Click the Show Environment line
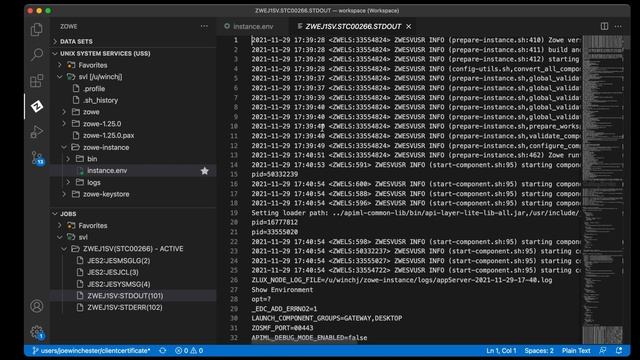Viewport: 640px width, 360px height. pyautogui.click(x=282, y=290)
